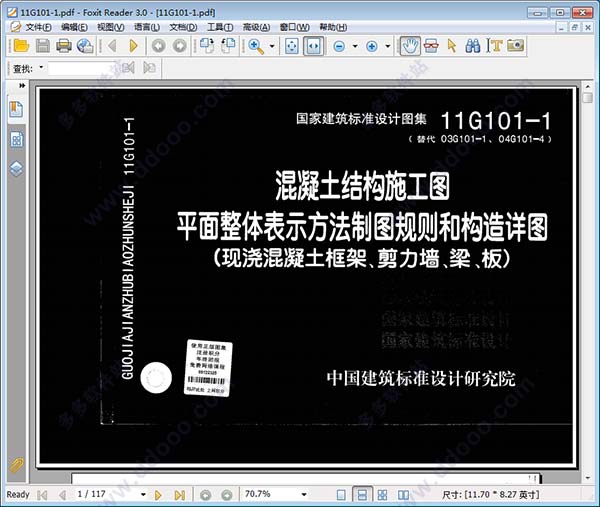Image resolution: width=600 pixels, height=507 pixels.
Task: Switch to single page layout view
Action: (341, 494)
